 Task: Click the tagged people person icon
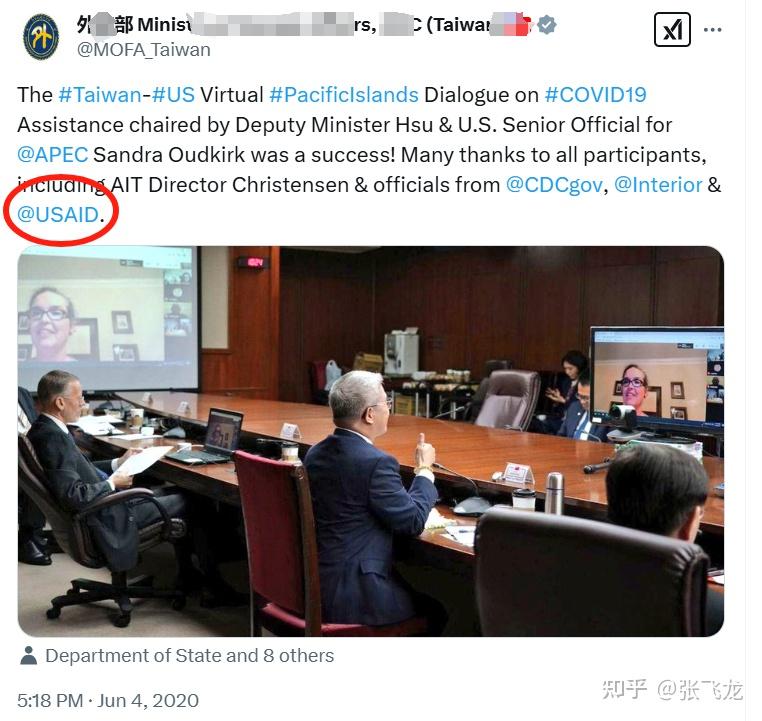(x=29, y=655)
